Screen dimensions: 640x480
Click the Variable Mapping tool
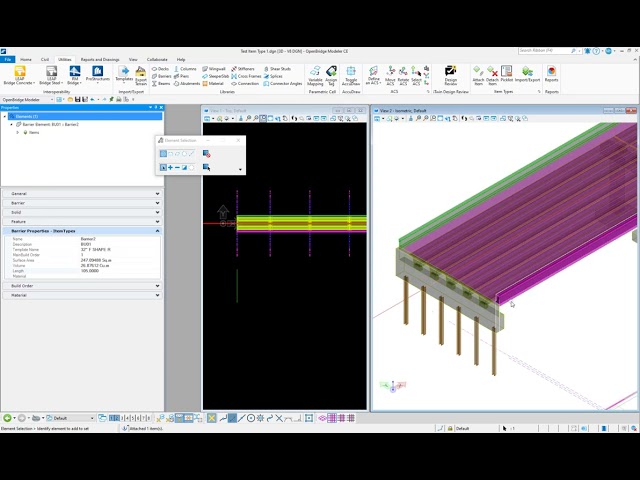click(x=315, y=76)
